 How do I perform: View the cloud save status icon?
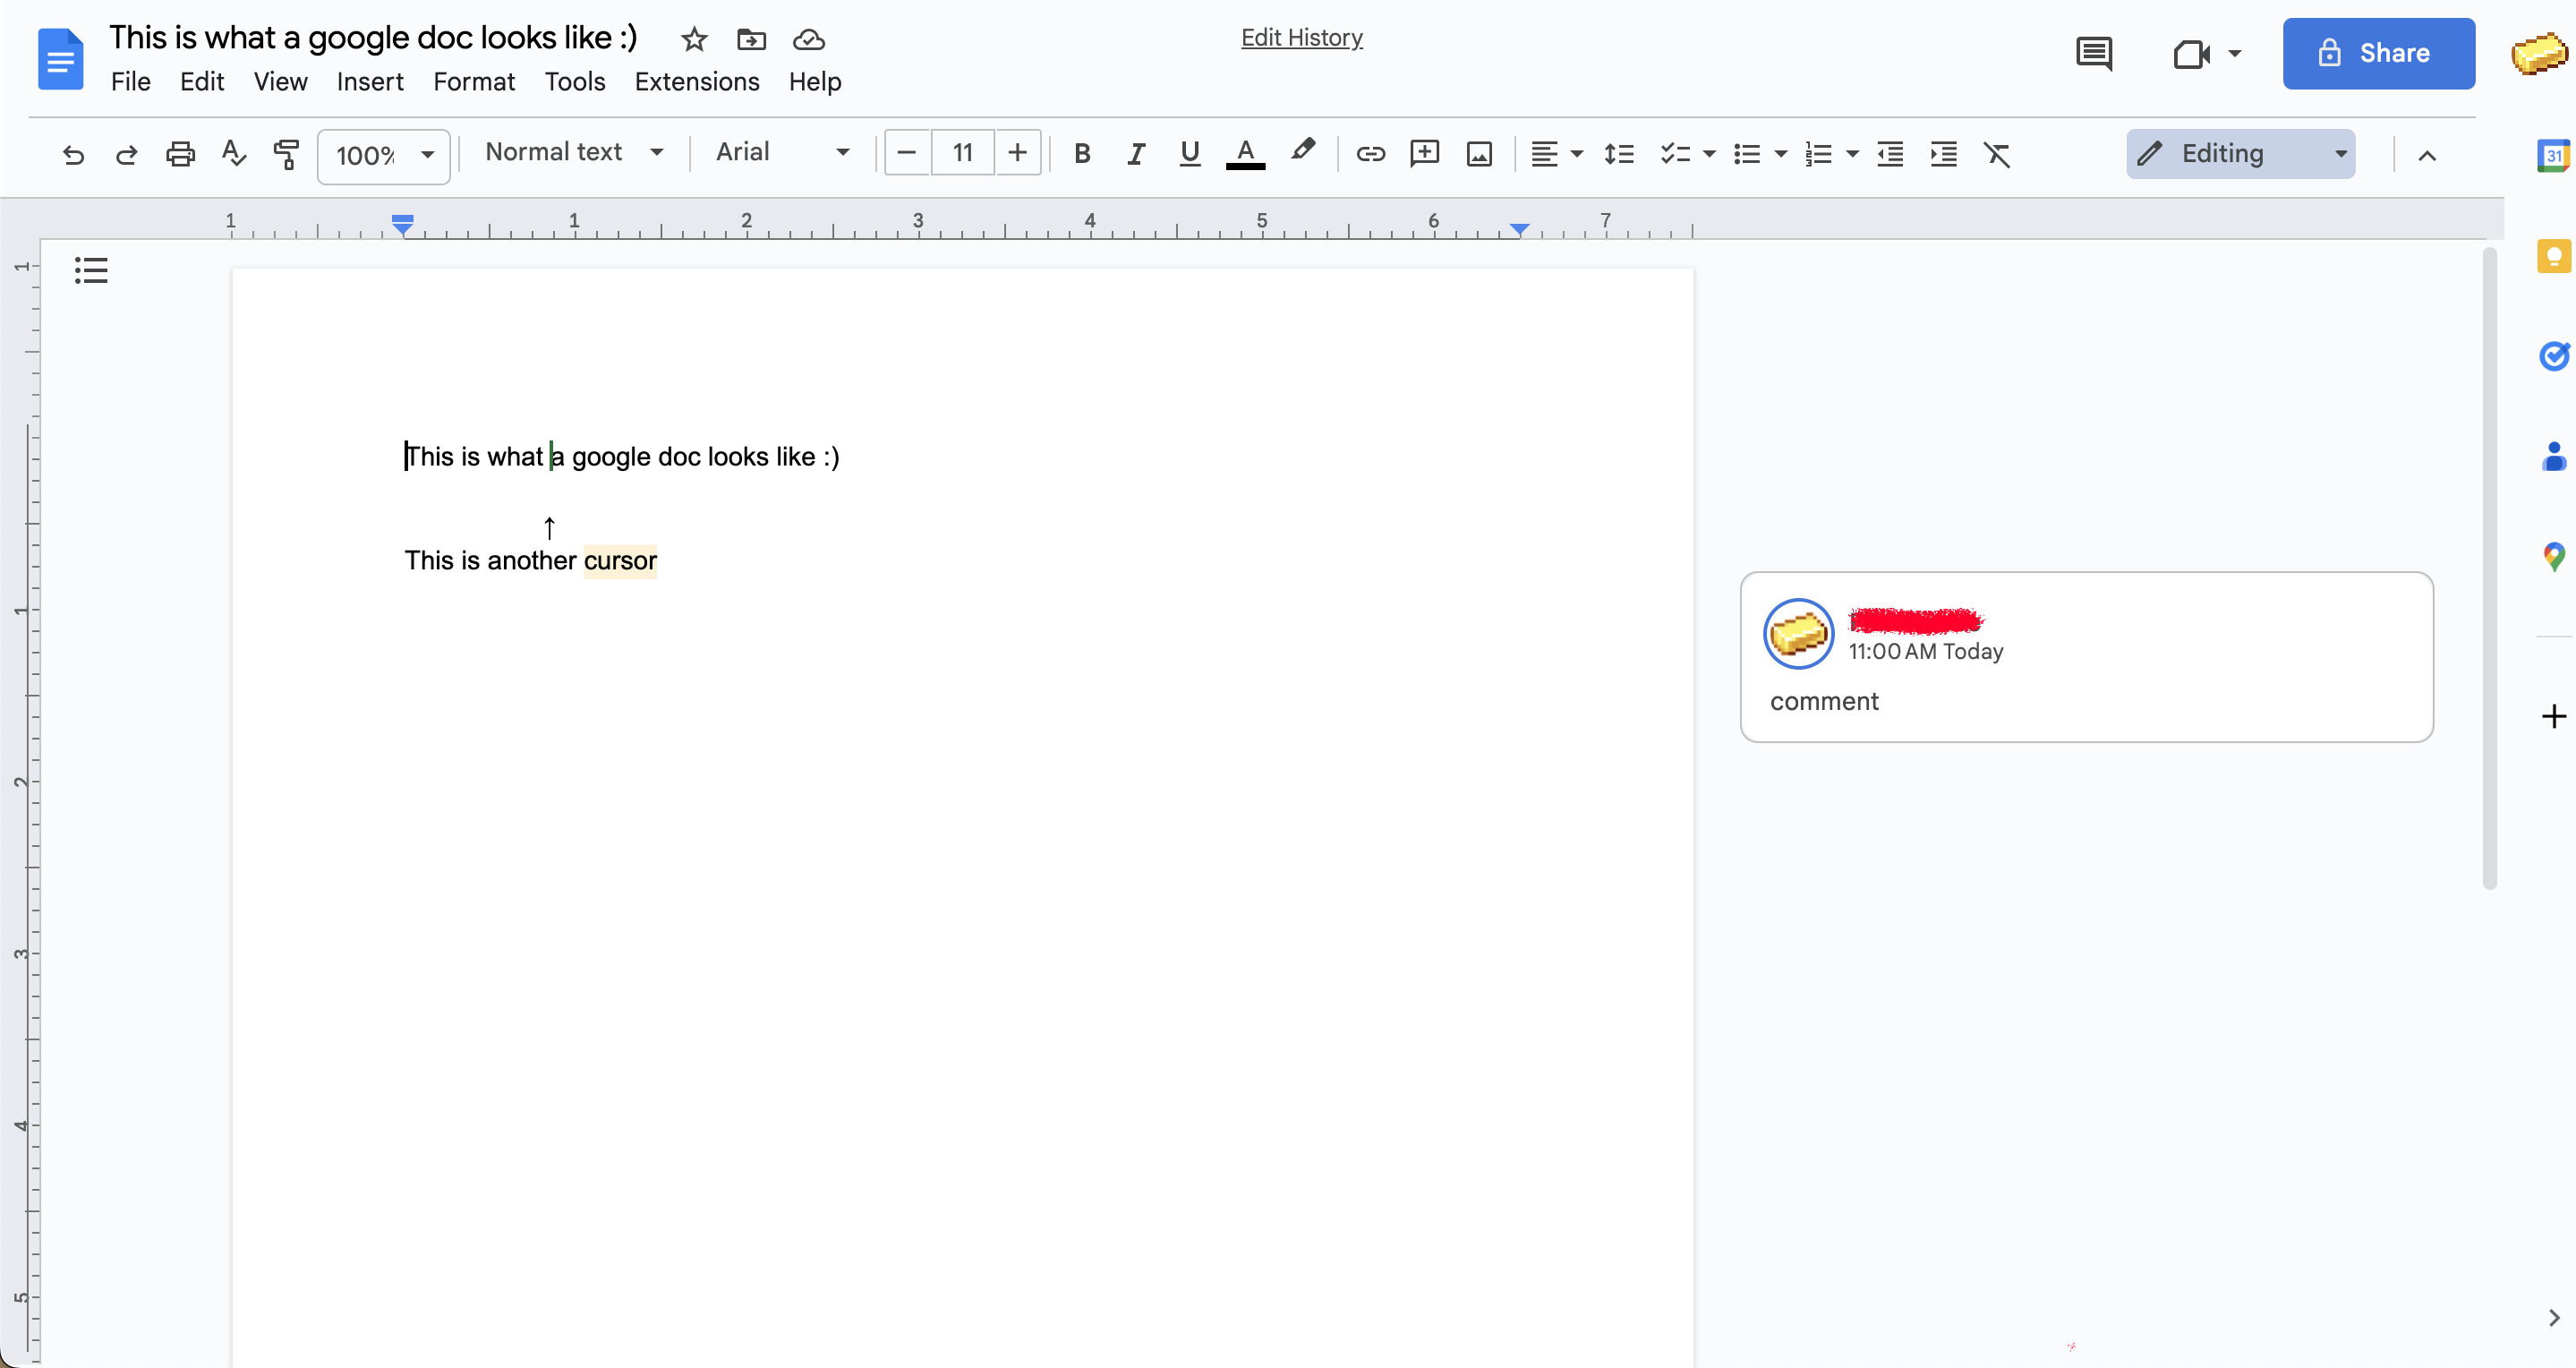tap(809, 40)
